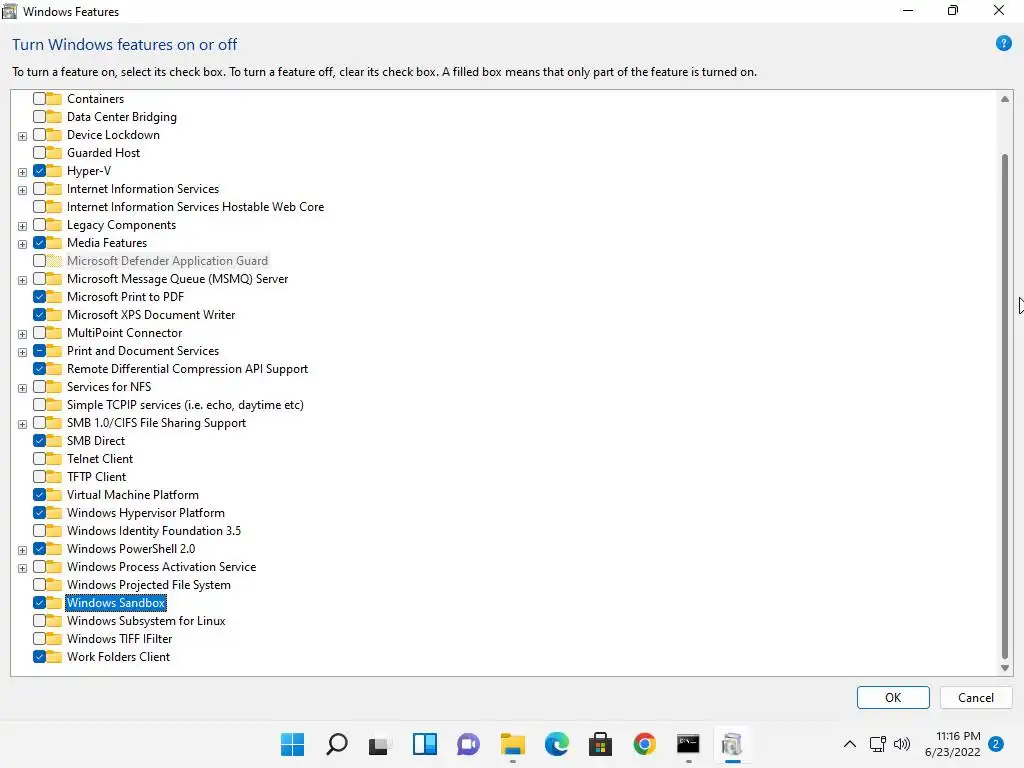This screenshot has height=768, width=1024.
Task: Show hidden system tray icons
Action: [x=850, y=744]
